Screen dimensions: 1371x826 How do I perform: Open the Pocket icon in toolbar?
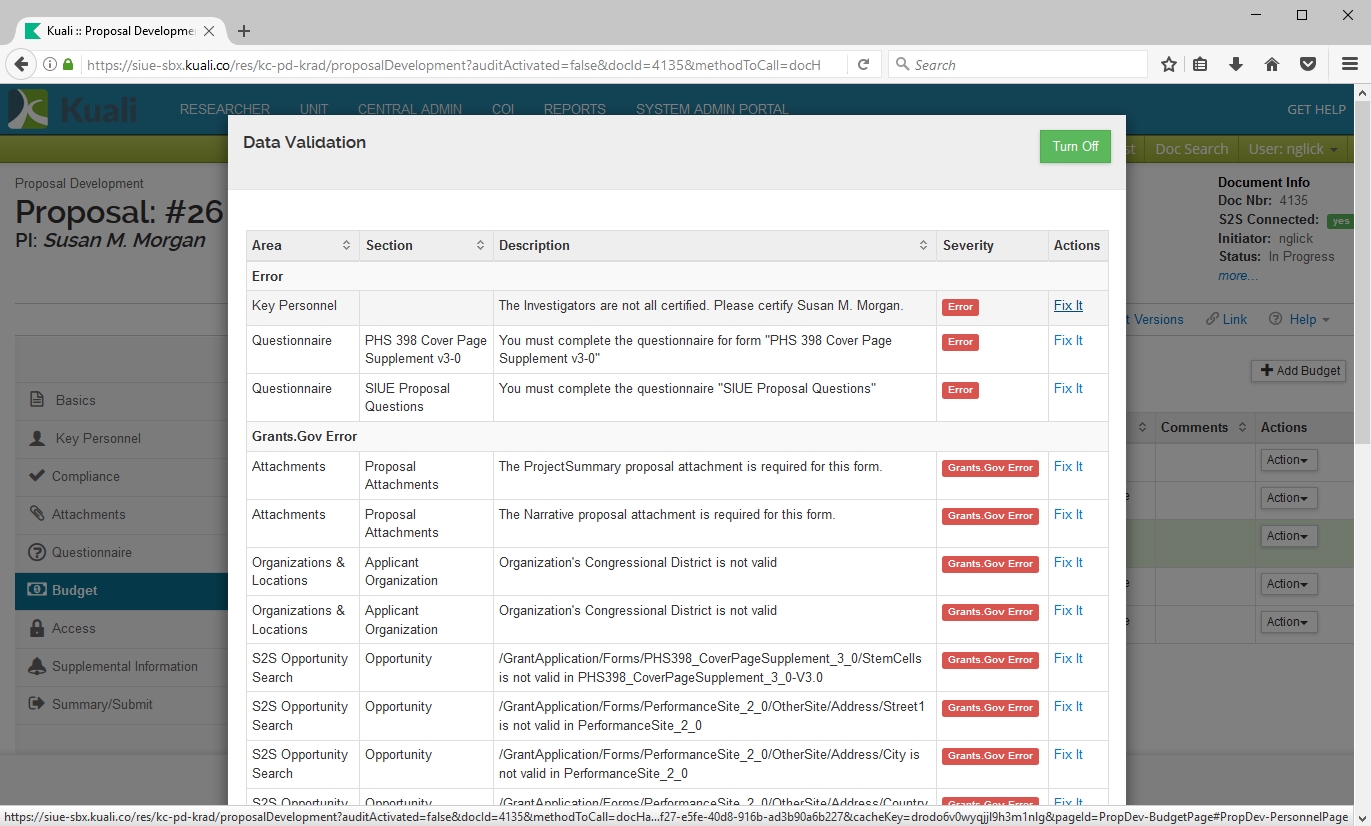pyautogui.click(x=1307, y=65)
